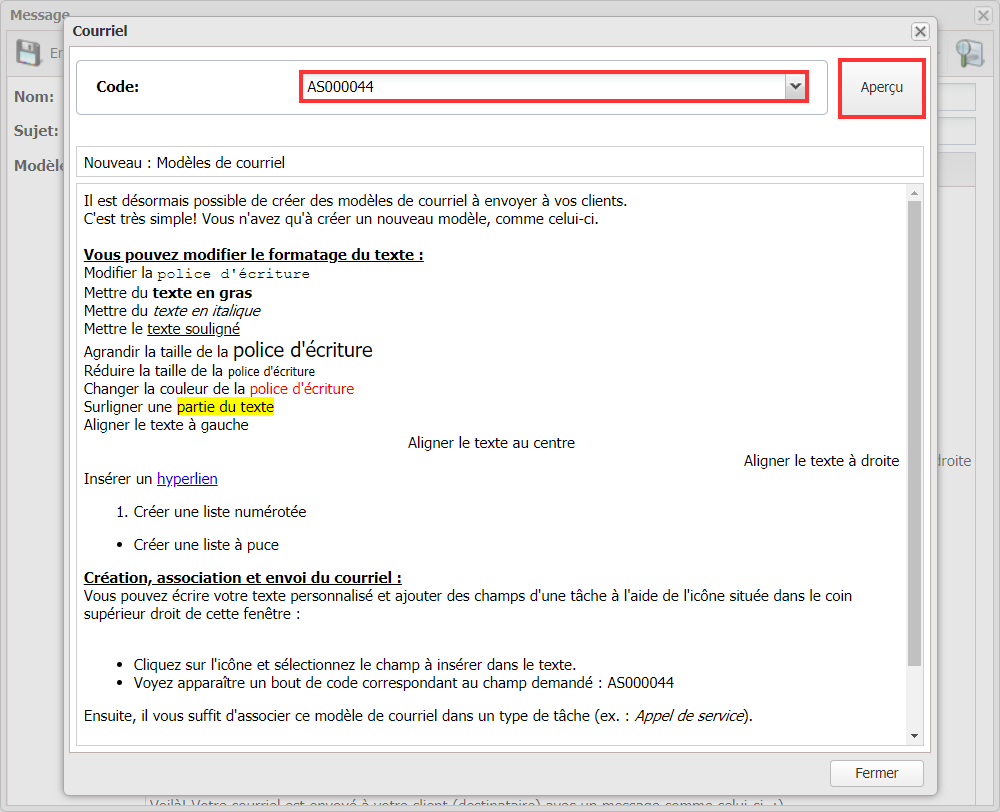Click the Fermer button
Viewport: 1000px width, 812px height.
click(x=876, y=773)
